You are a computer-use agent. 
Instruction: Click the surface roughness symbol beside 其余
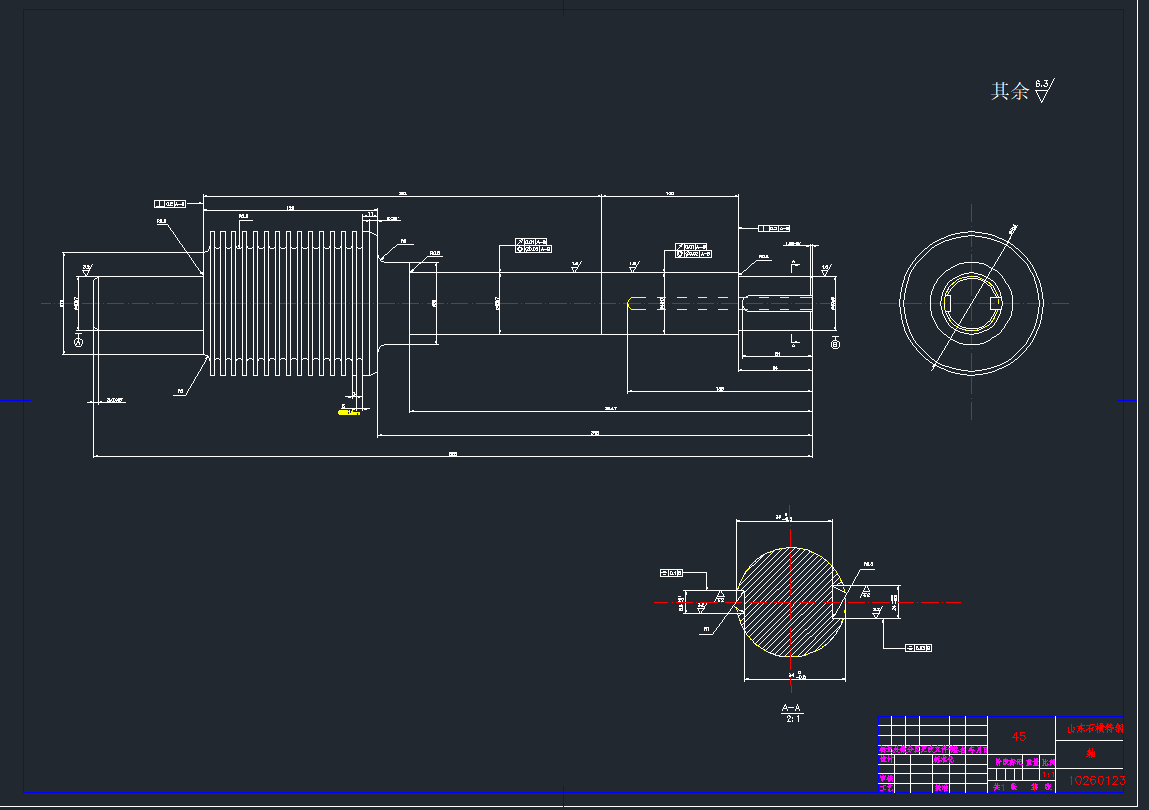[1044, 91]
